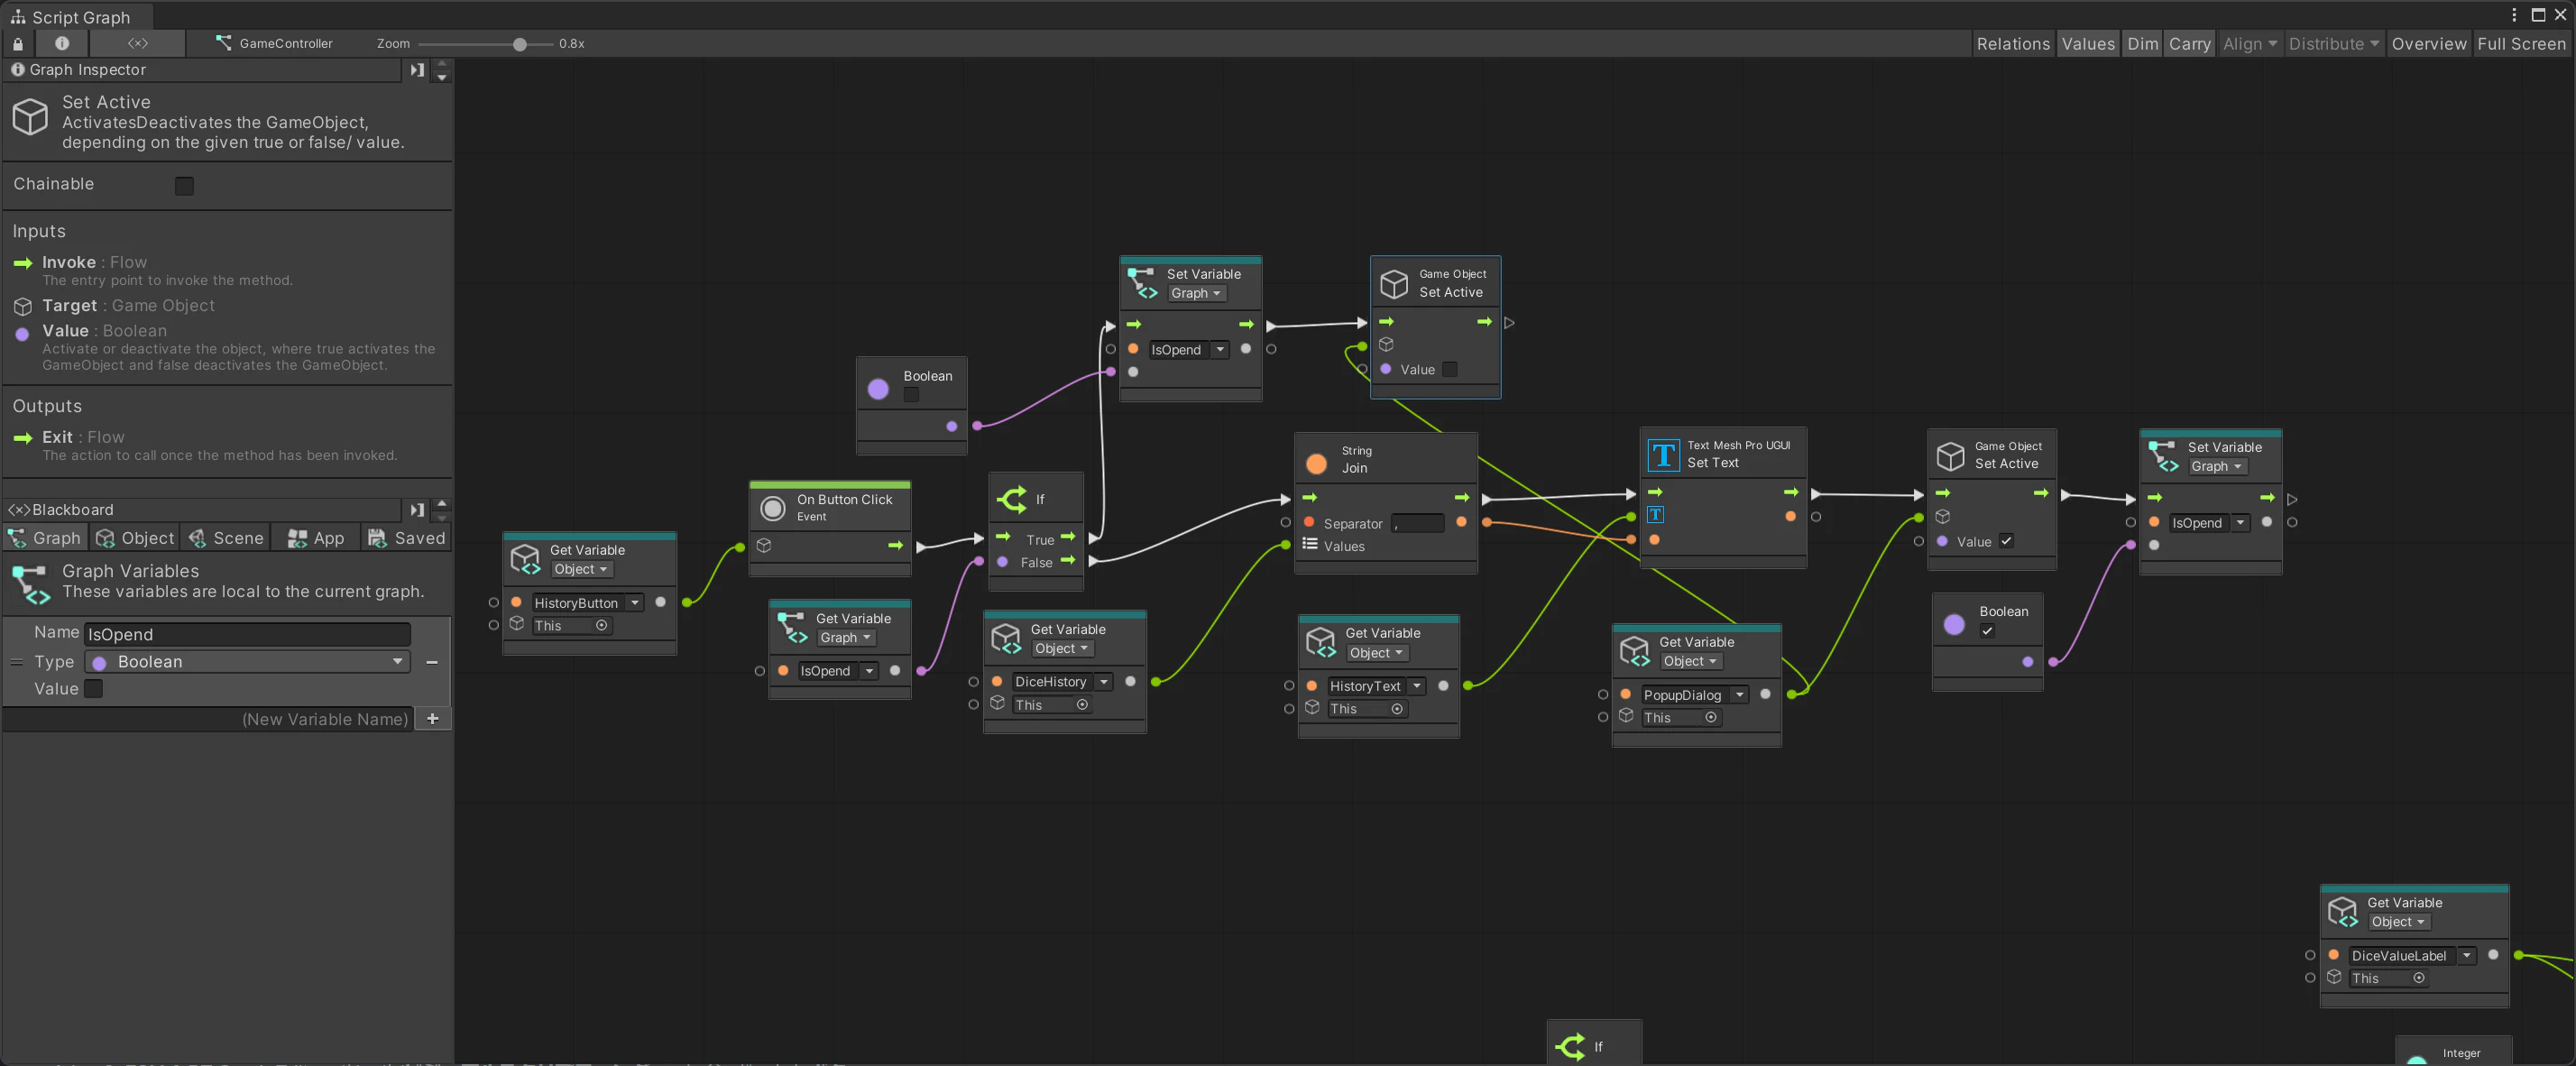The width and height of the screenshot is (2576, 1066).
Task: Click the Zoom slider handle
Action: click(519, 44)
